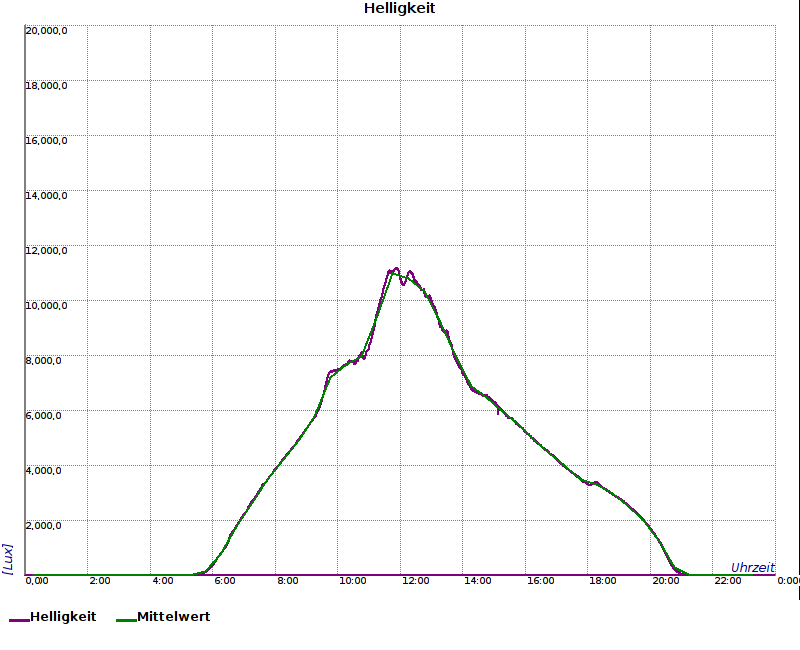Viewport: 800px width, 650px height.
Task: Click the chart title Helligkeit
Action: [399, 8]
